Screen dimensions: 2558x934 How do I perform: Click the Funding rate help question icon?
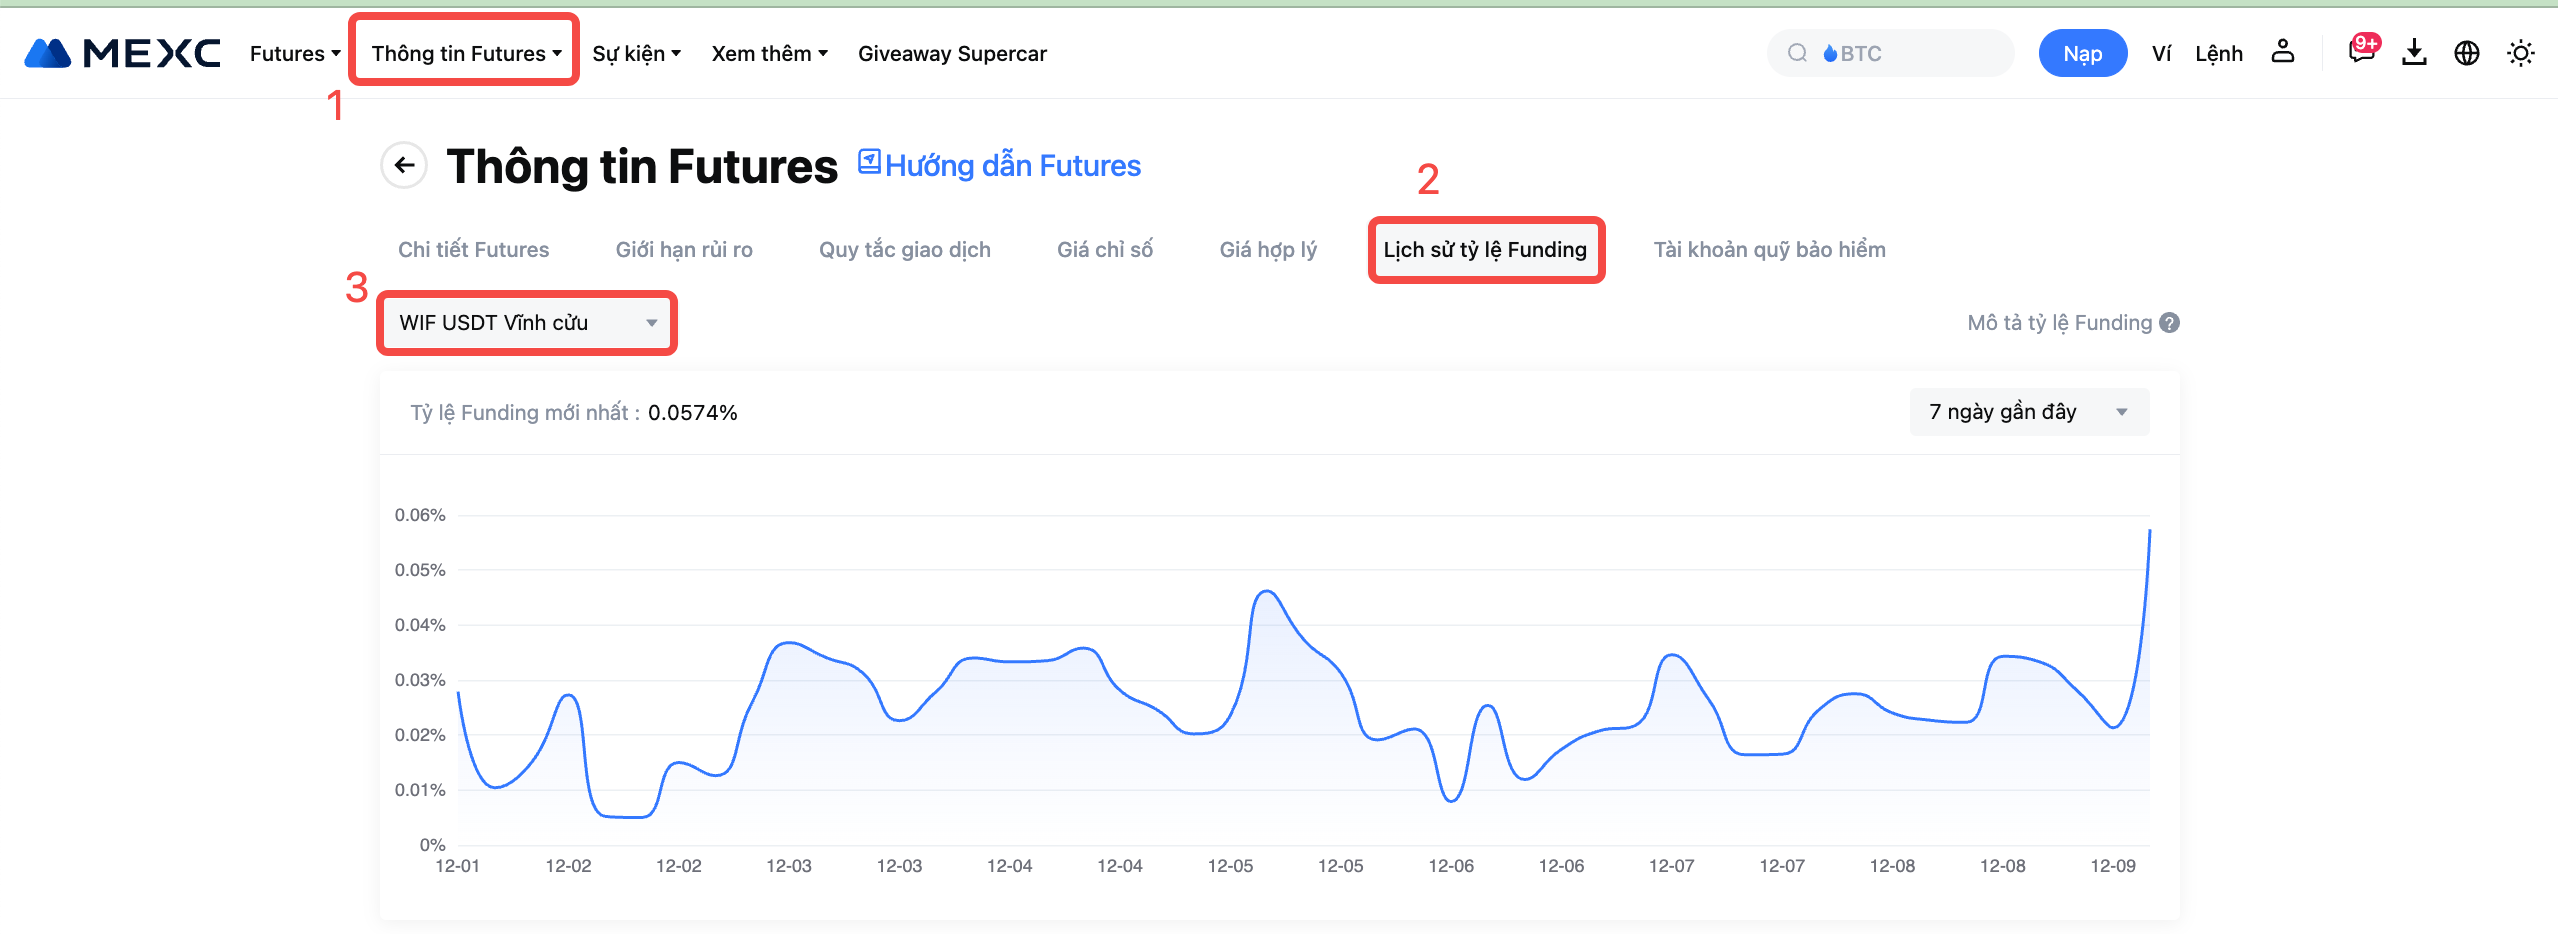[x=2169, y=323]
